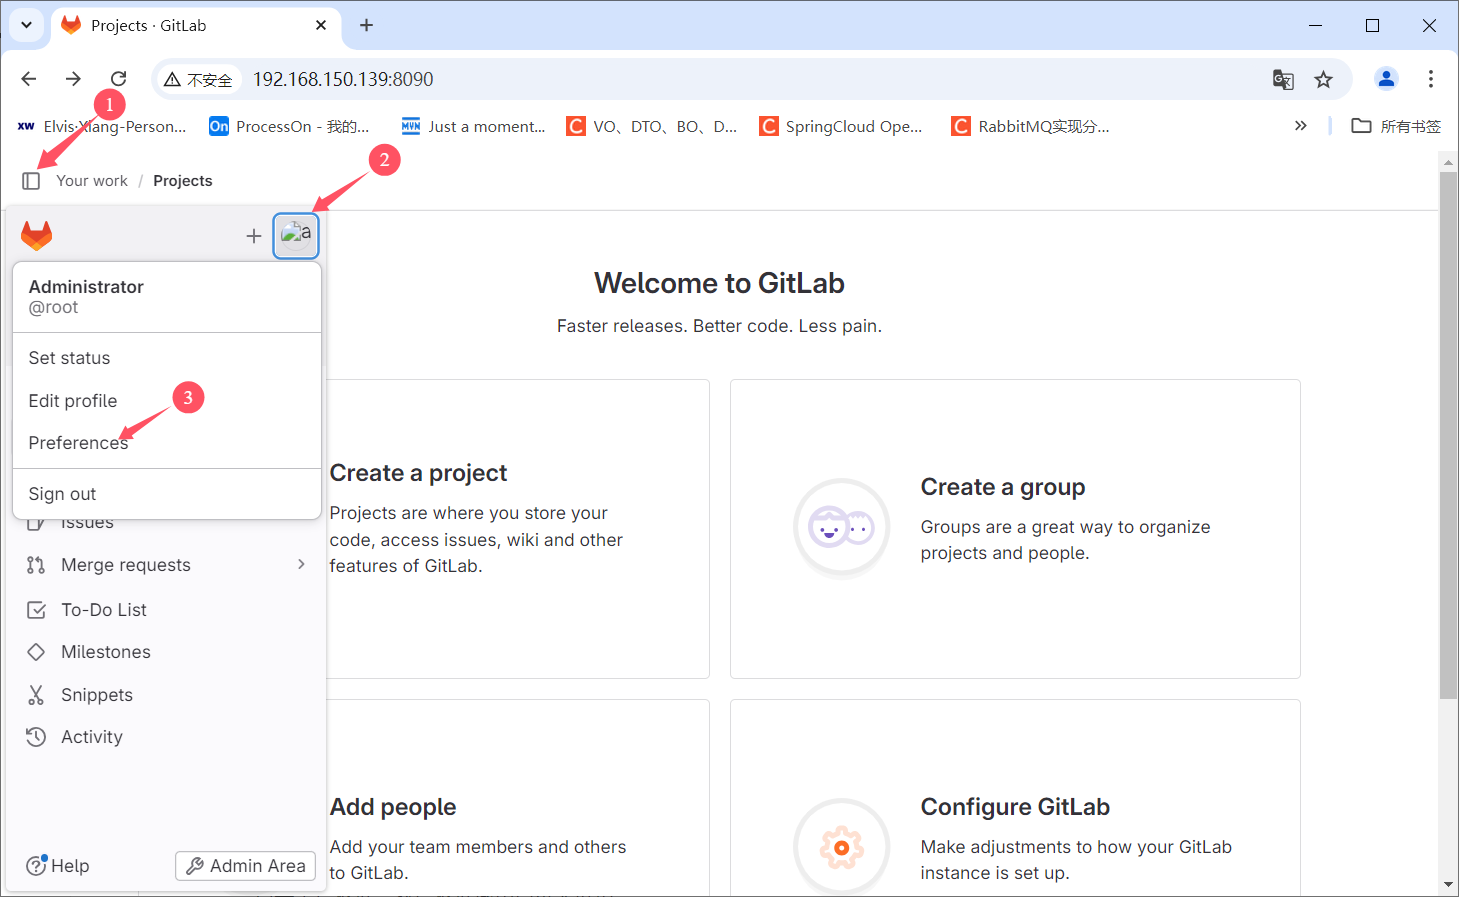Go back in the browser
Screen dimensions: 1459x897
[29, 79]
